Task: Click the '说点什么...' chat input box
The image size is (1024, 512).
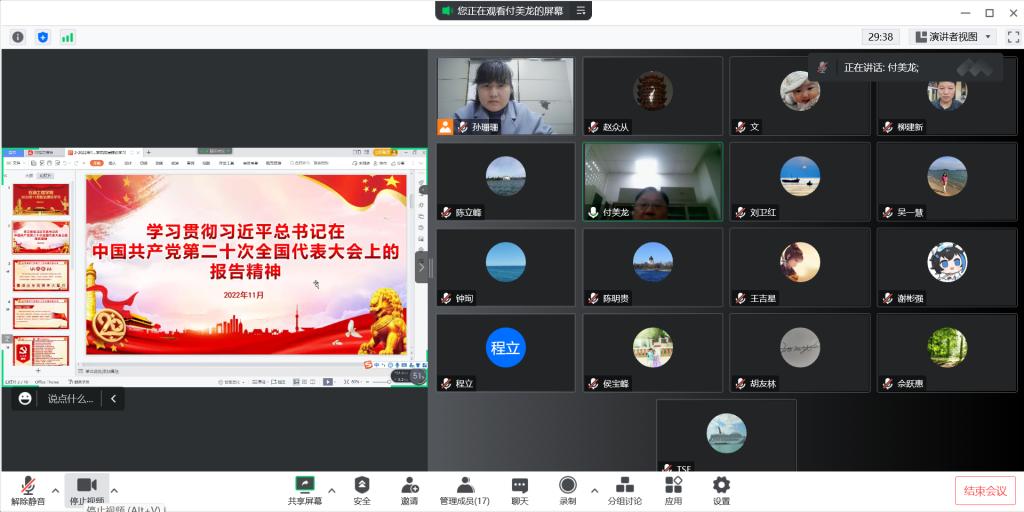Action: (x=70, y=399)
